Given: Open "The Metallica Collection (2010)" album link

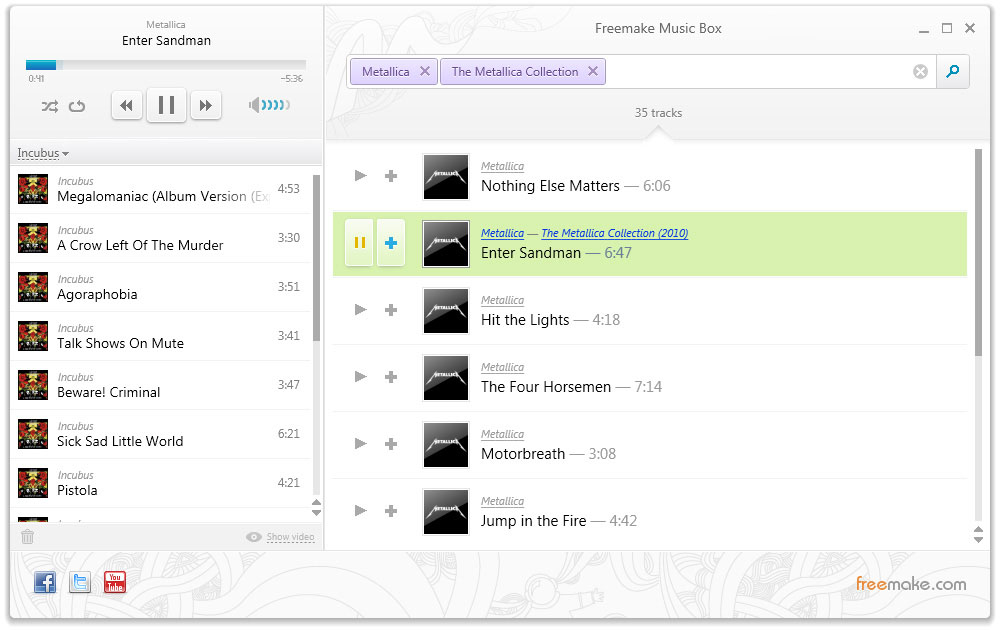Looking at the screenshot, I should (614, 232).
